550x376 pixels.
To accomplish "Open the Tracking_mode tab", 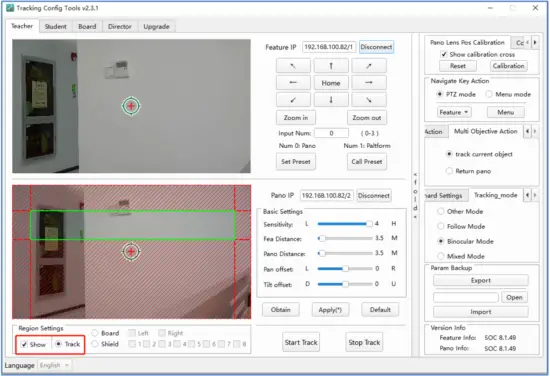I will [x=495, y=195].
